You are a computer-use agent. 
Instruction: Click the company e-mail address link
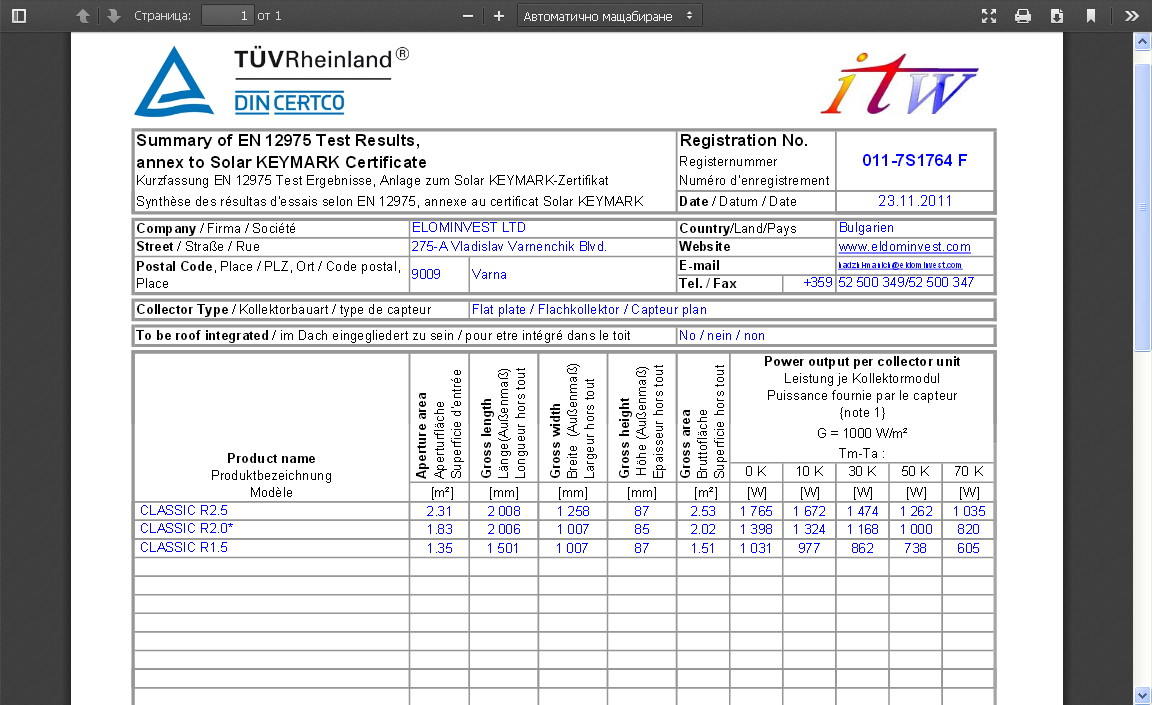[x=900, y=265]
